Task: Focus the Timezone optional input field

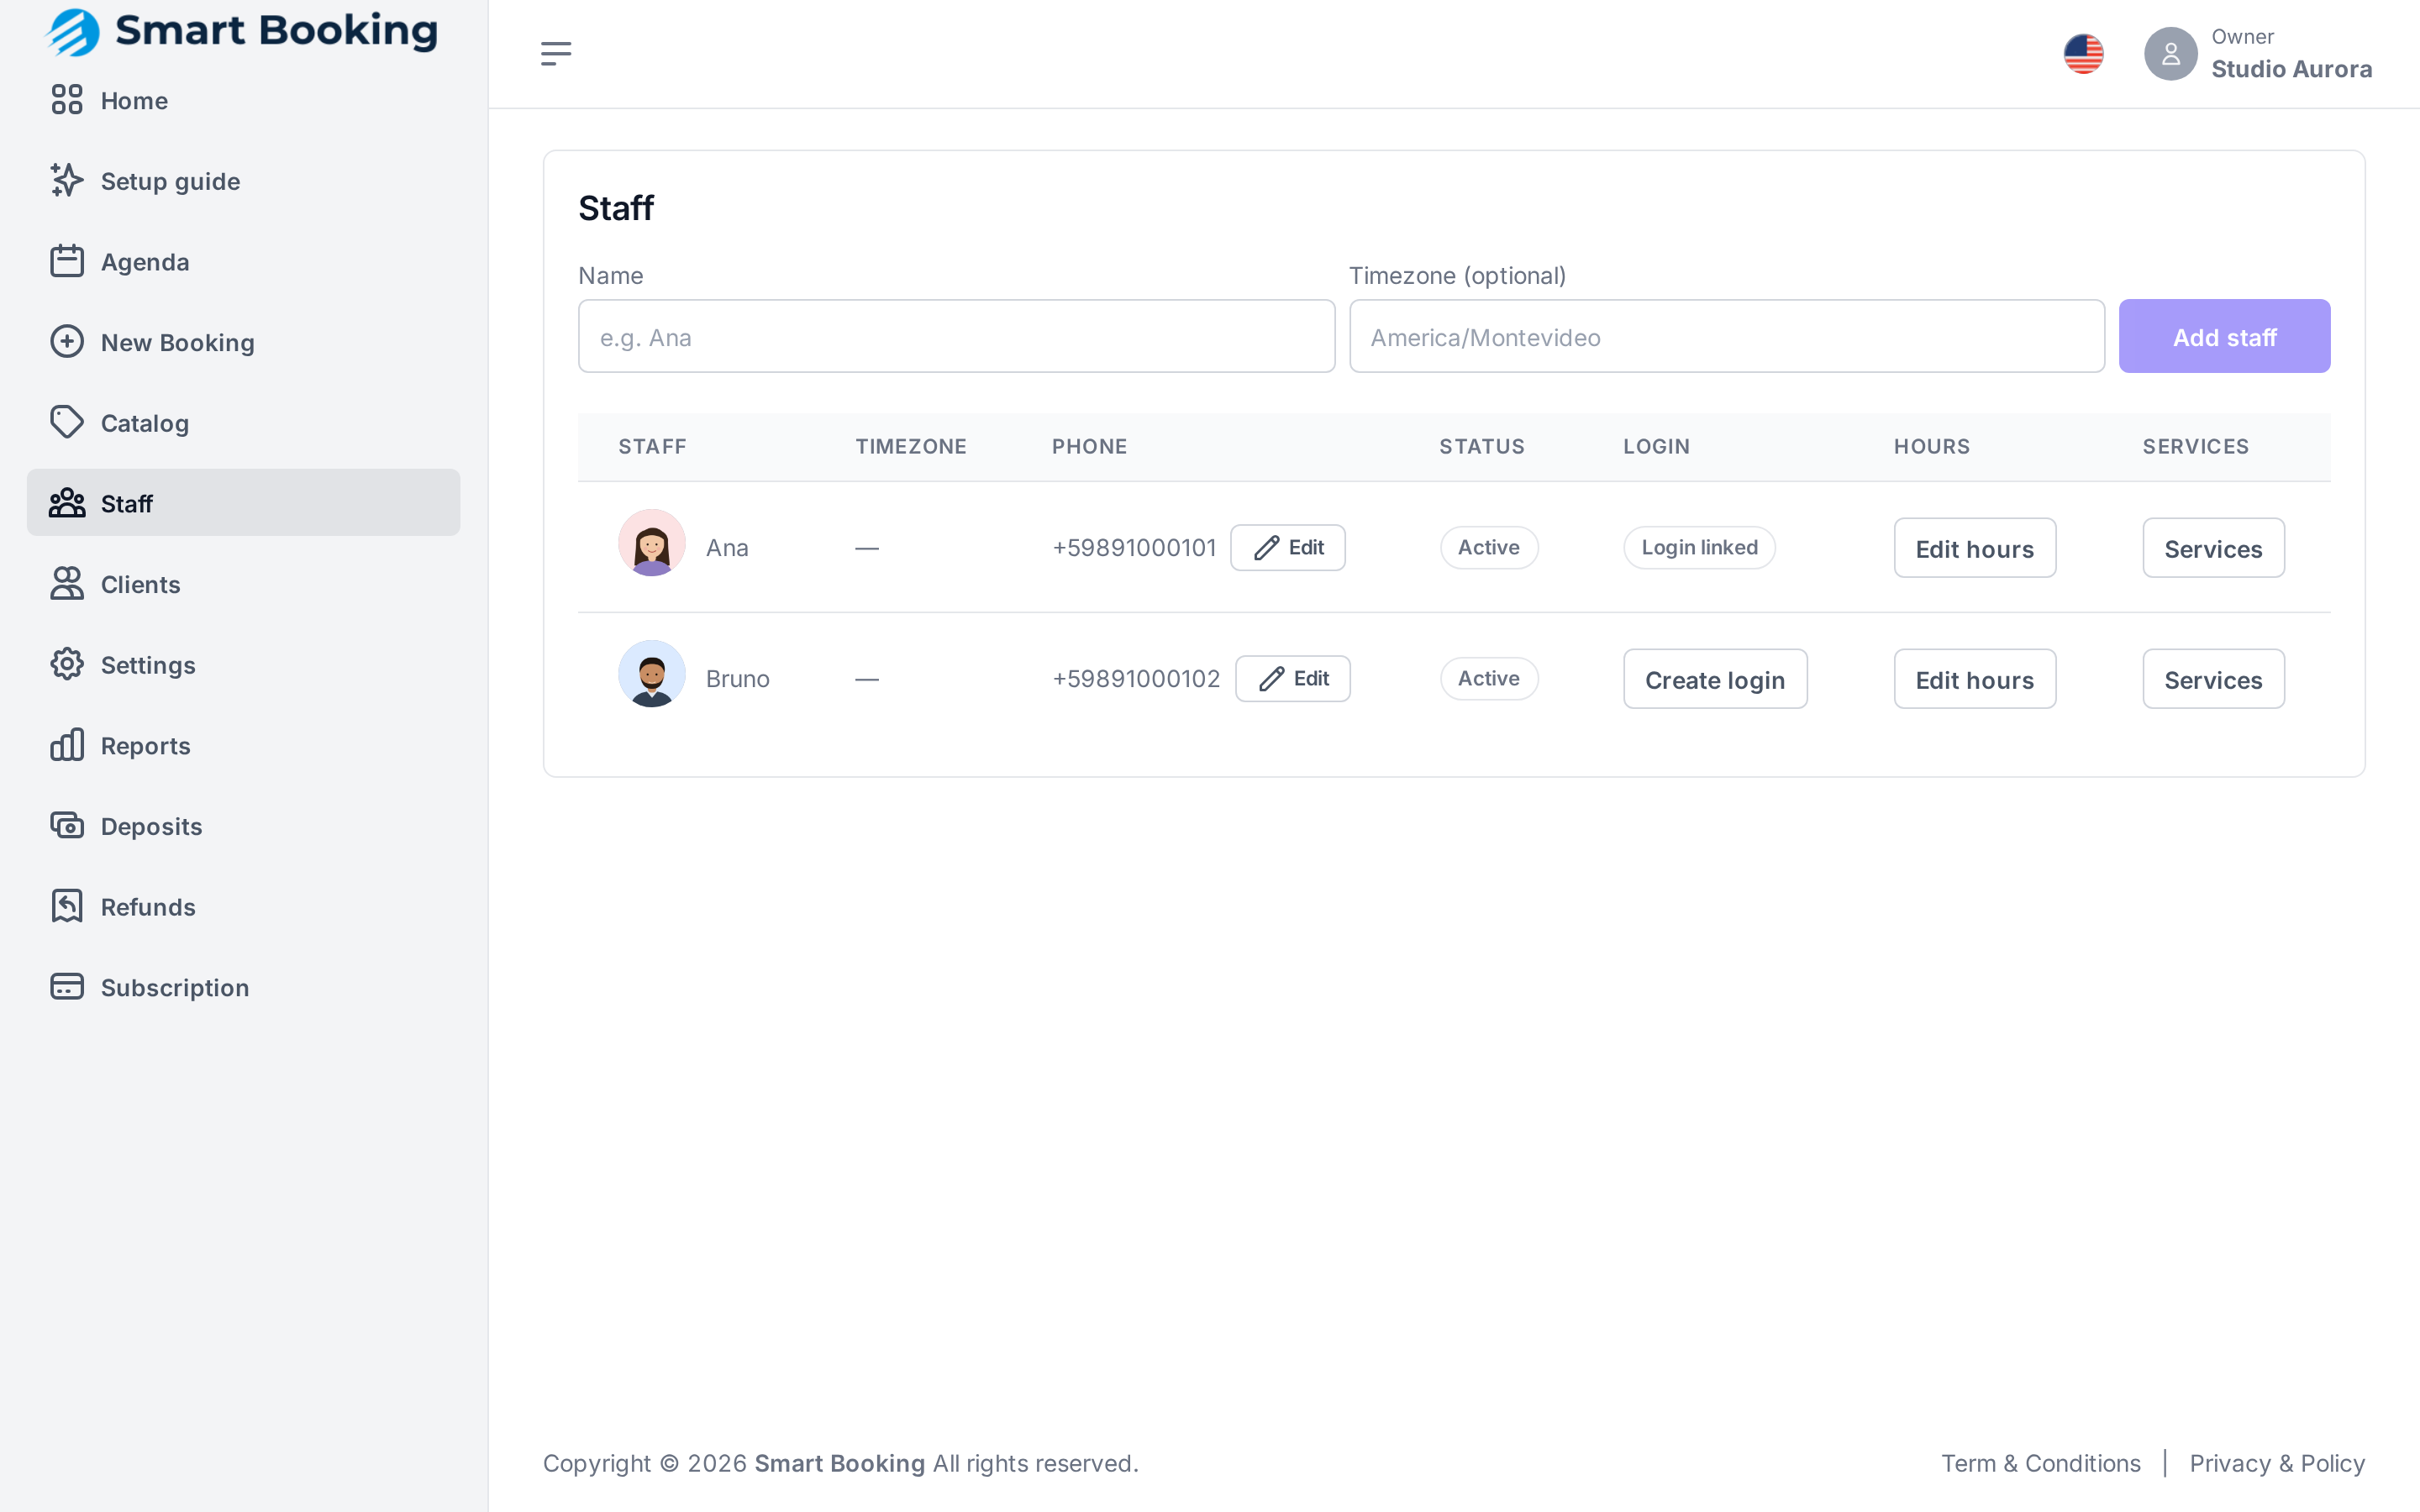Action: tap(1727, 337)
